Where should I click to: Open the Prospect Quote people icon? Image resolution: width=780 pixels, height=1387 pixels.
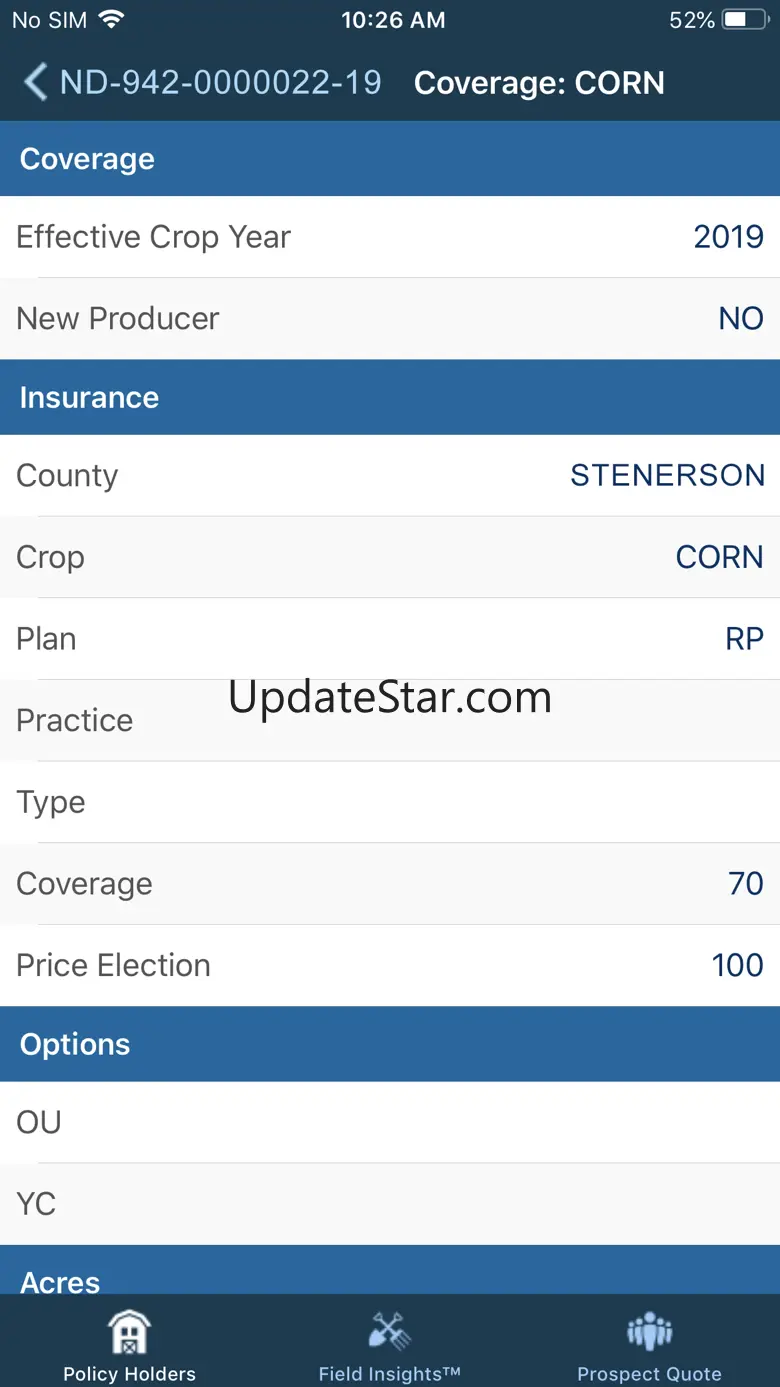pyautogui.click(x=649, y=1332)
